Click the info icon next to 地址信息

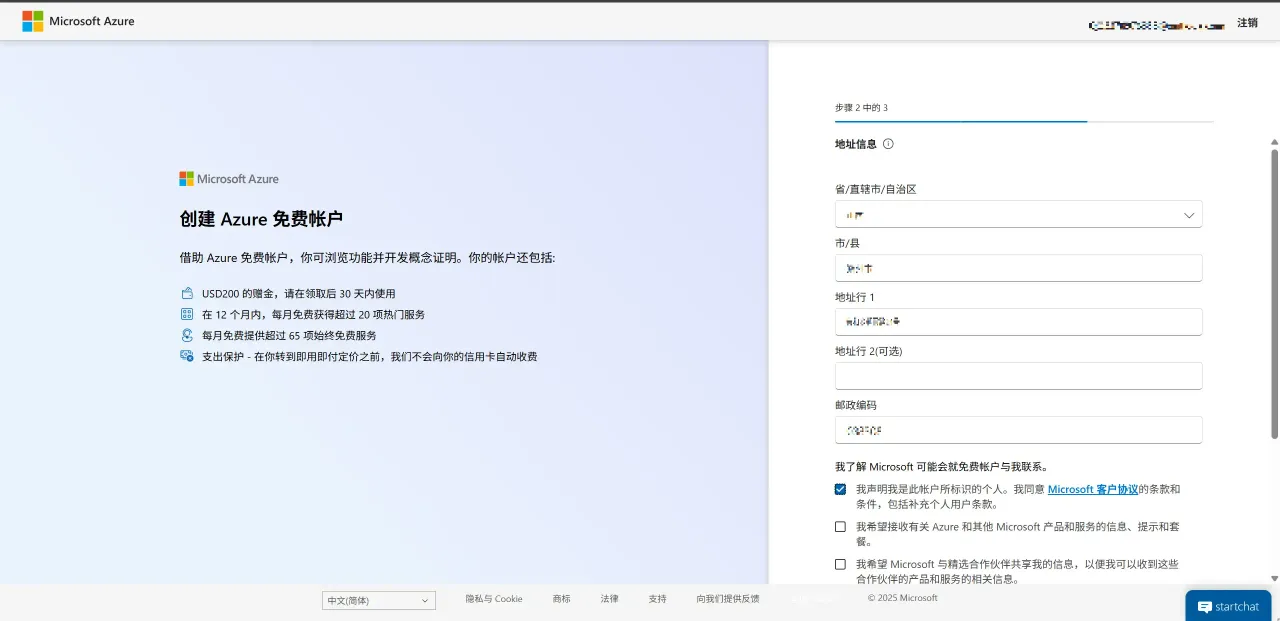pyautogui.click(x=888, y=144)
